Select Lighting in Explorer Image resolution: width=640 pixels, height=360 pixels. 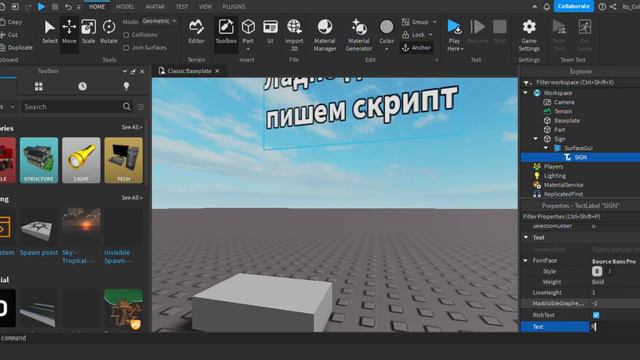[554, 176]
